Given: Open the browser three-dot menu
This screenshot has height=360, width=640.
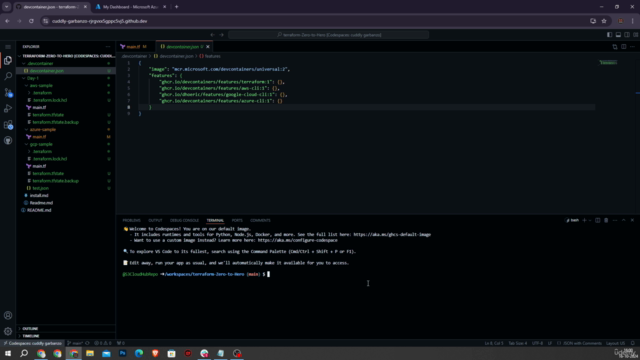Looking at the screenshot, I should [632, 21].
